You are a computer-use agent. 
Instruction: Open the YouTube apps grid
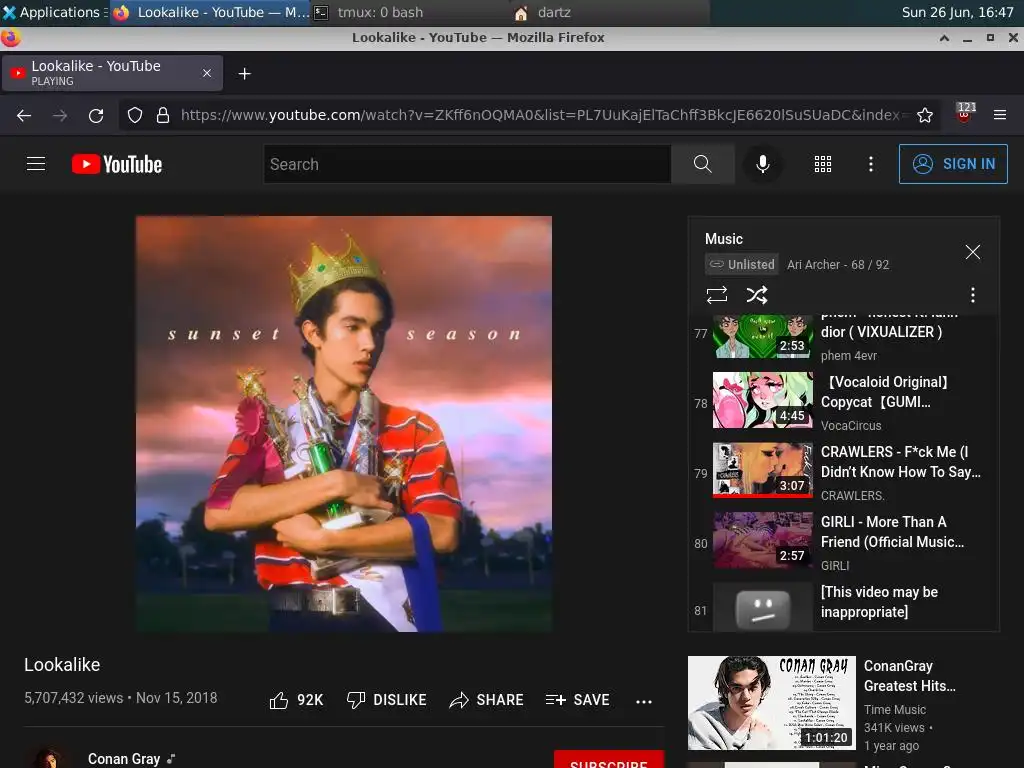point(823,164)
